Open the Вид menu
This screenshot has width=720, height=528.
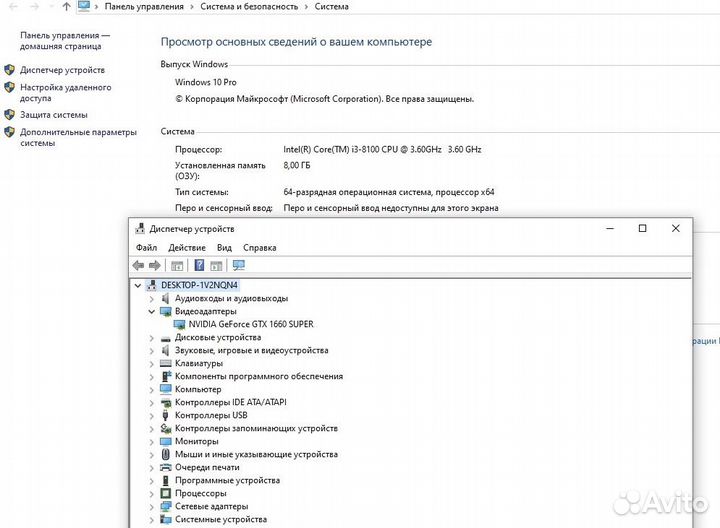point(224,247)
